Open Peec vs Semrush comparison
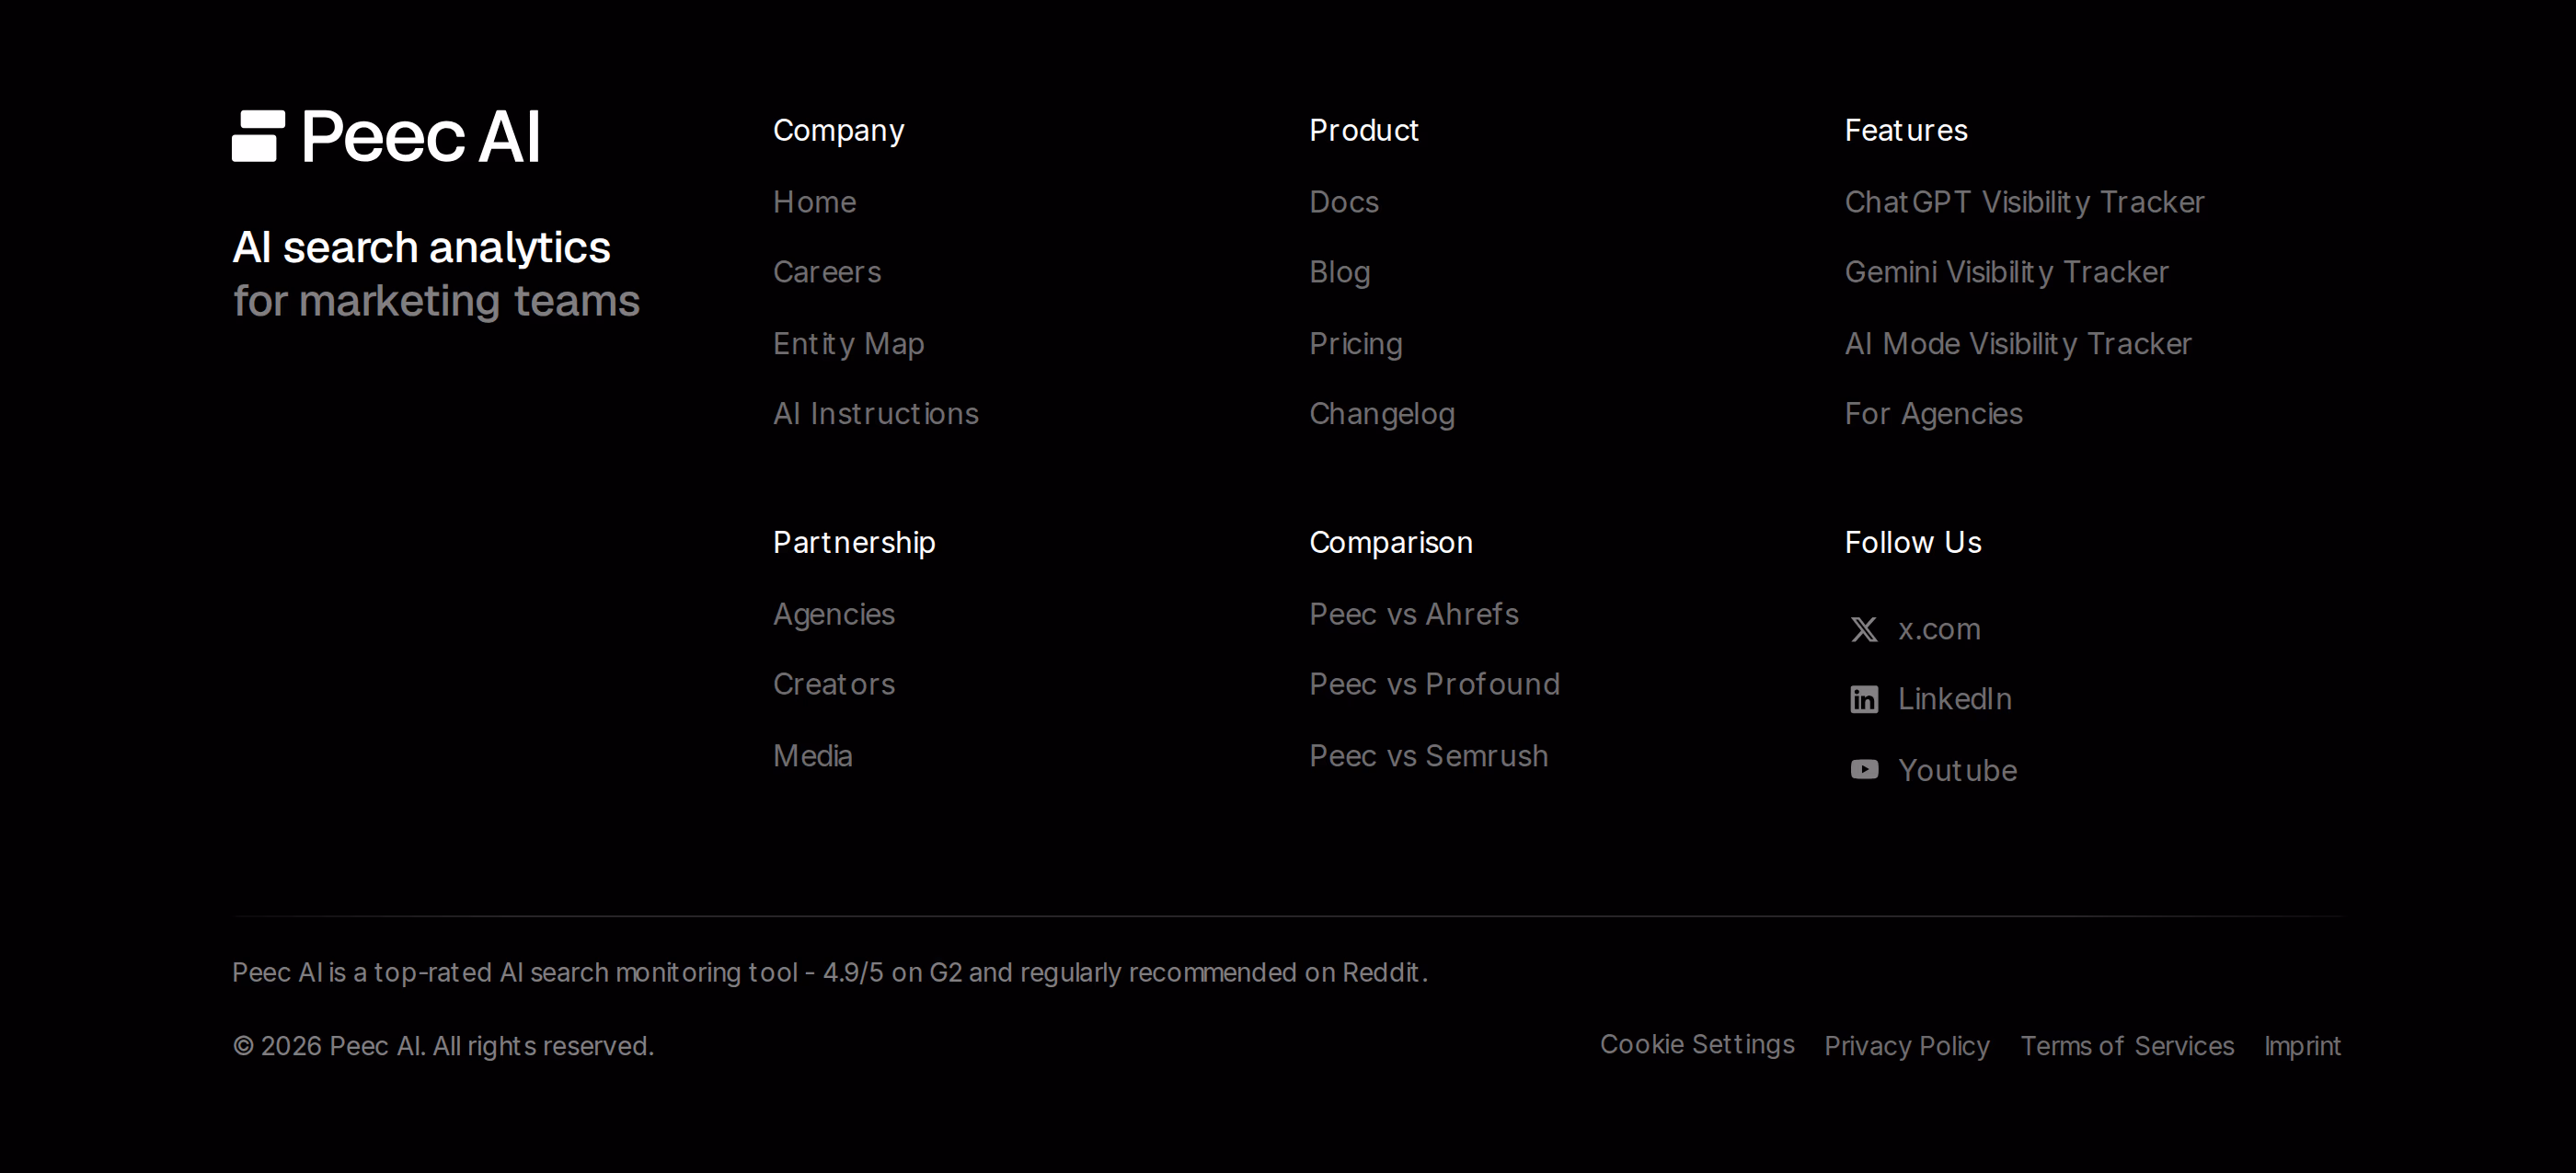Image resolution: width=2576 pixels, height=1173 pixels. 1429,756
